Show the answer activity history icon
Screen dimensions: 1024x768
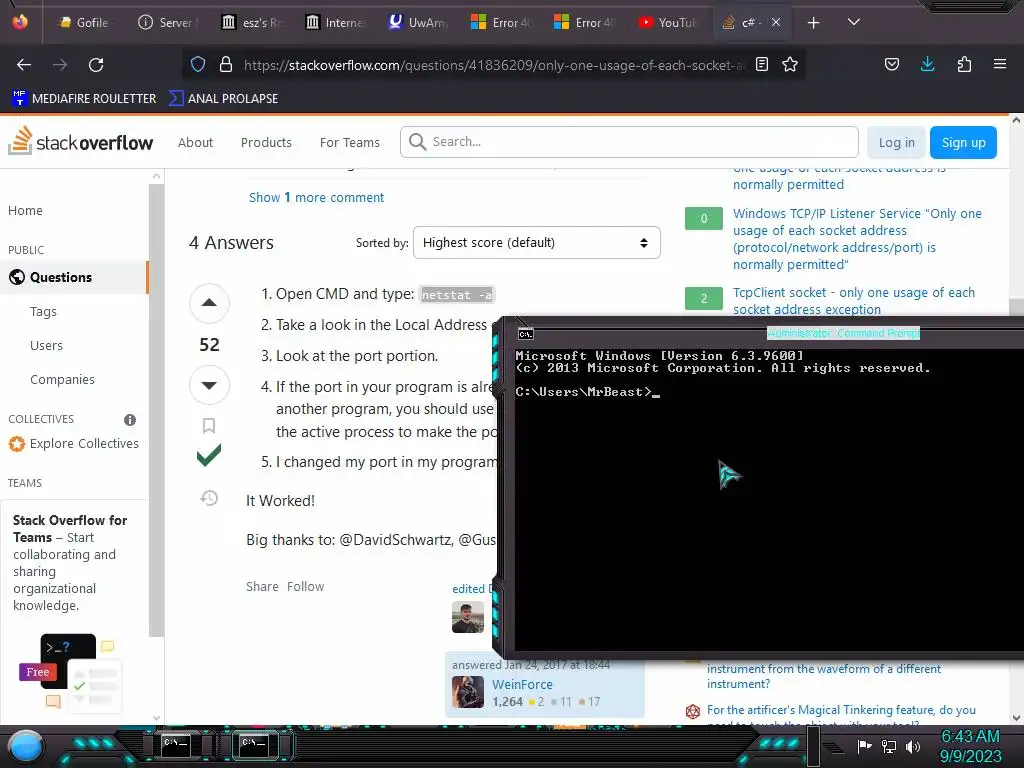click(209, 498)
